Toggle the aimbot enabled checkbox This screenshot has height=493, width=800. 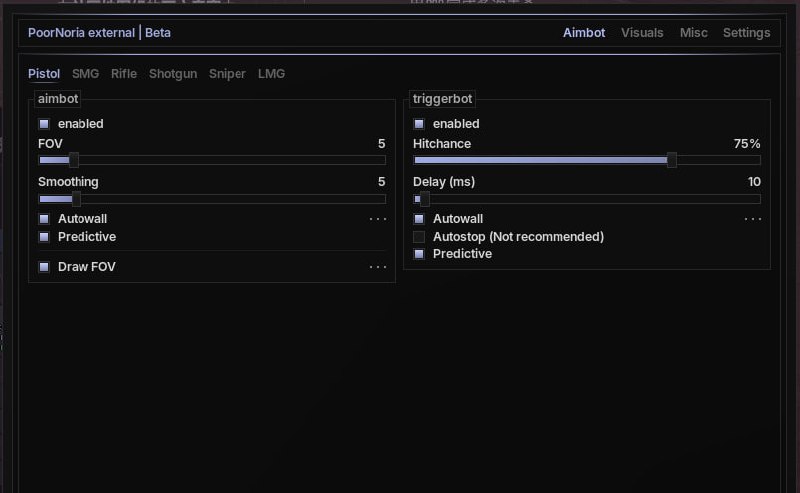(x=44, y=124)
